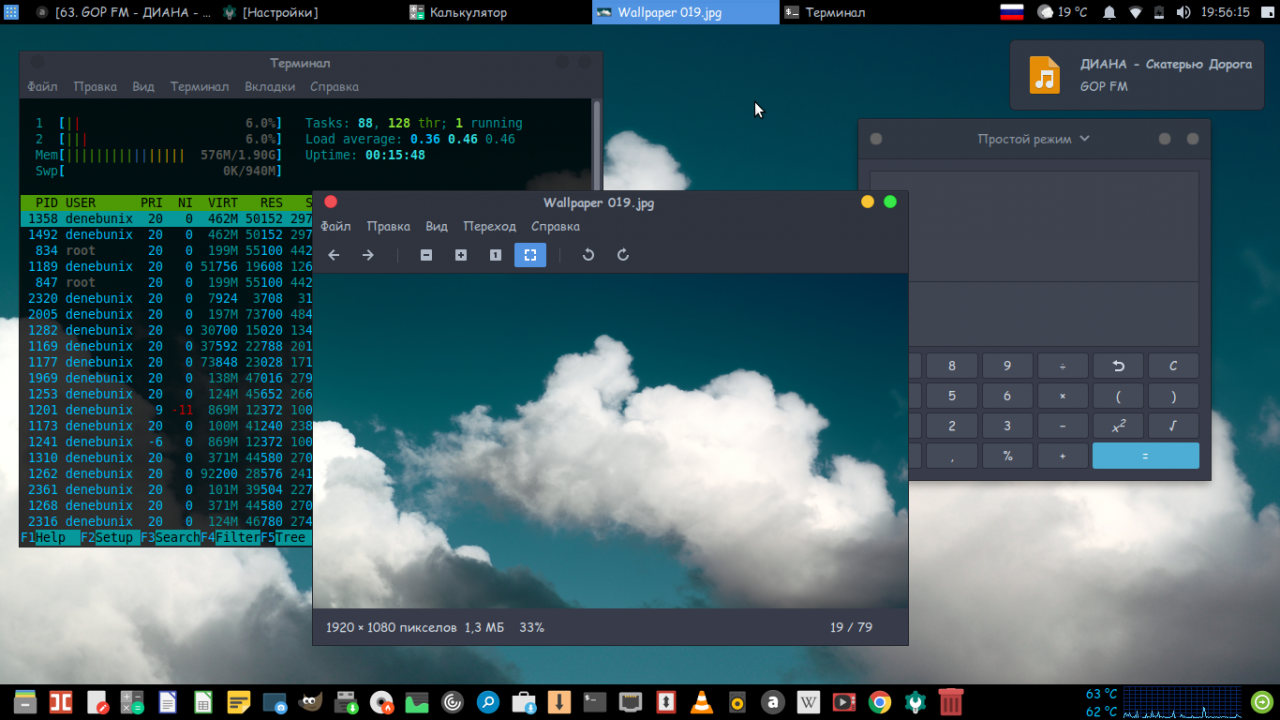Open Переход menu in image viewer

click(490, 227)
